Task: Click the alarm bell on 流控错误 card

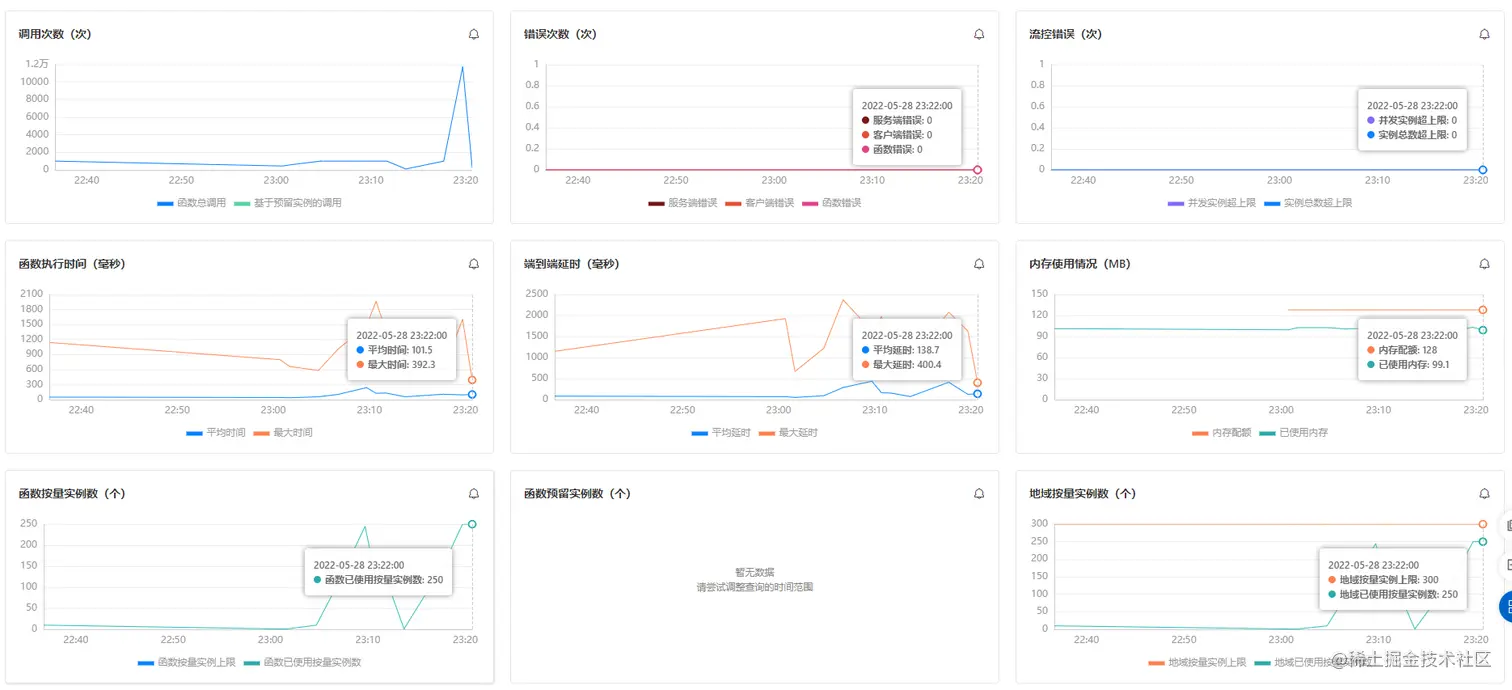Action: point(1485,34)
